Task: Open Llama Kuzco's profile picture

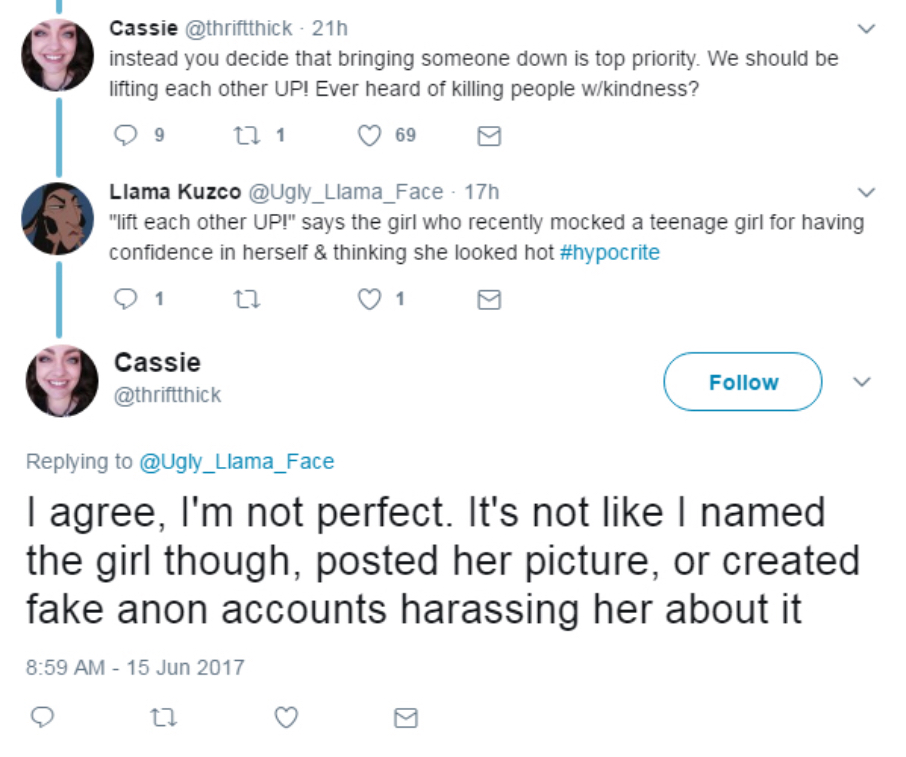Action: [x=58, y=219]
